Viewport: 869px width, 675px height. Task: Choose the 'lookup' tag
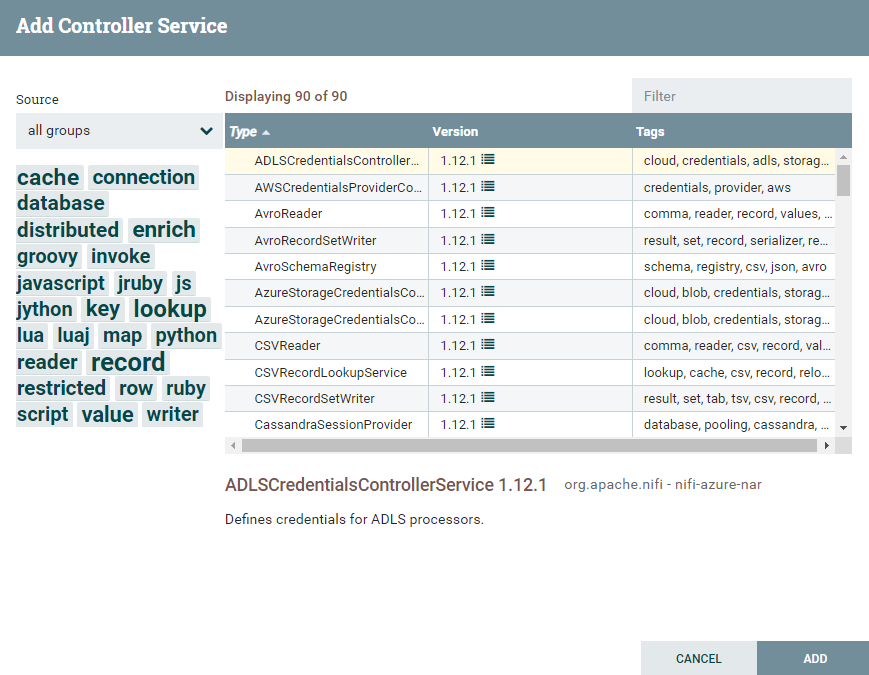pyautogui.click(x=170, y=309)
